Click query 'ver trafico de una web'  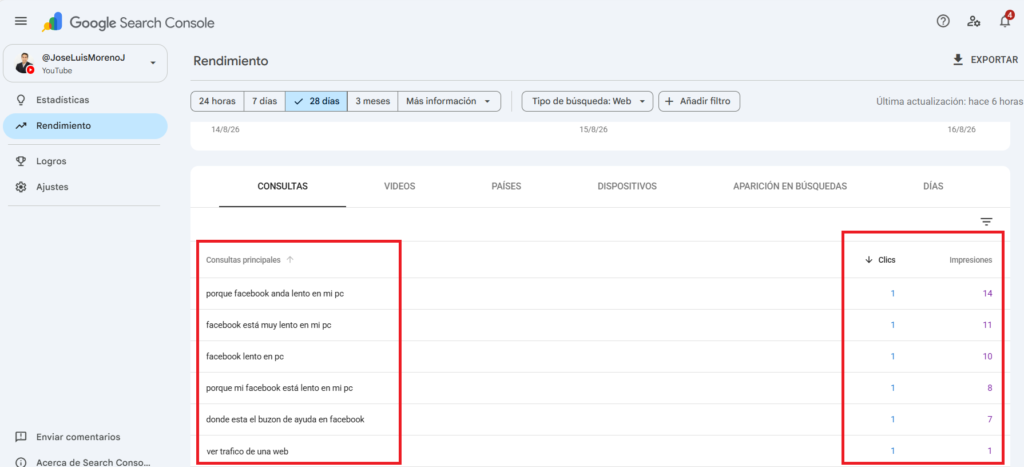coord(247,451)
